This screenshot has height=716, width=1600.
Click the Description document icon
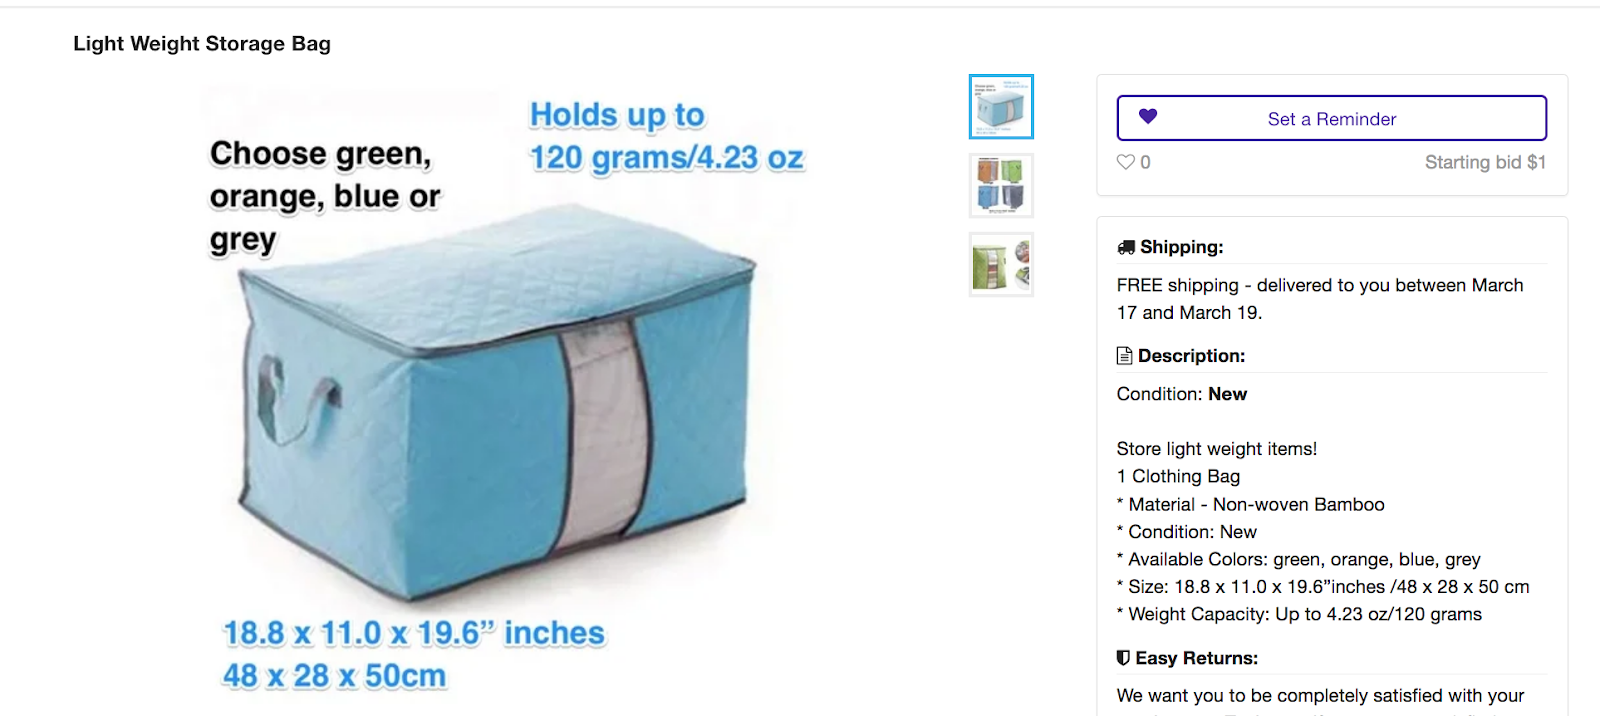click(x=1125, y=356)
